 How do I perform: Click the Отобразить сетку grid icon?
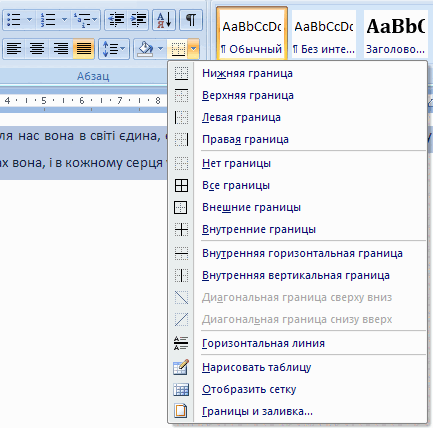tap(181, 389)
